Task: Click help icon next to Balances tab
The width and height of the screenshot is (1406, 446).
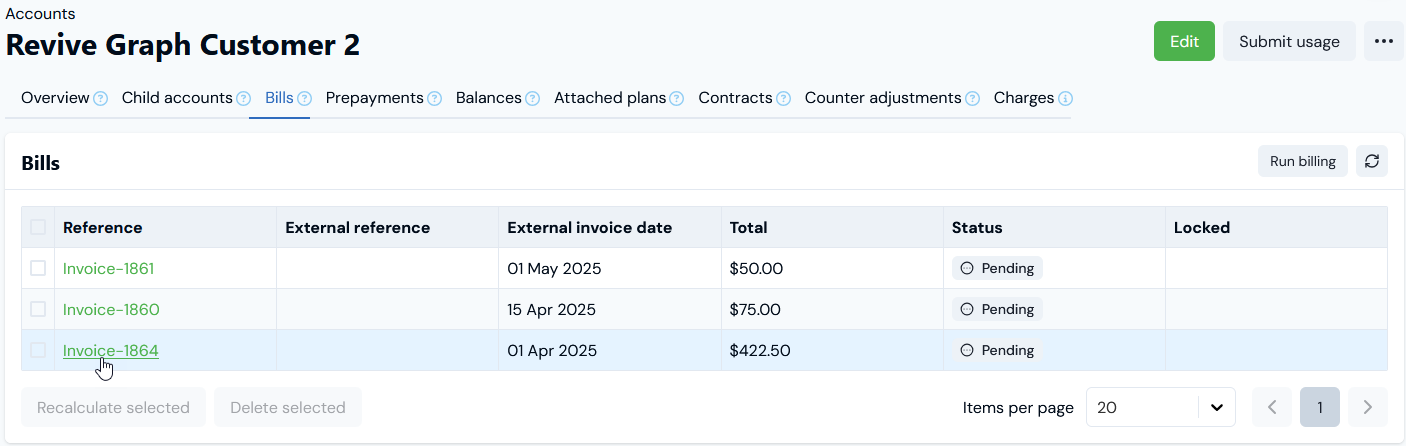Action: (532, 99)
